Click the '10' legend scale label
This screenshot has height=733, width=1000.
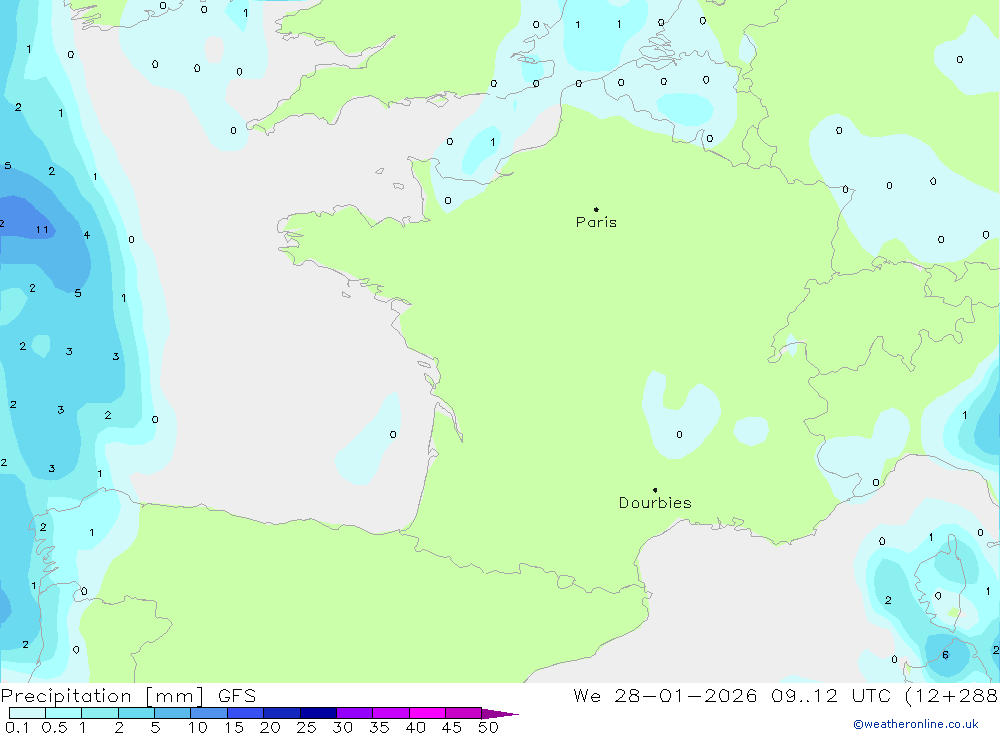pos(198,727)
